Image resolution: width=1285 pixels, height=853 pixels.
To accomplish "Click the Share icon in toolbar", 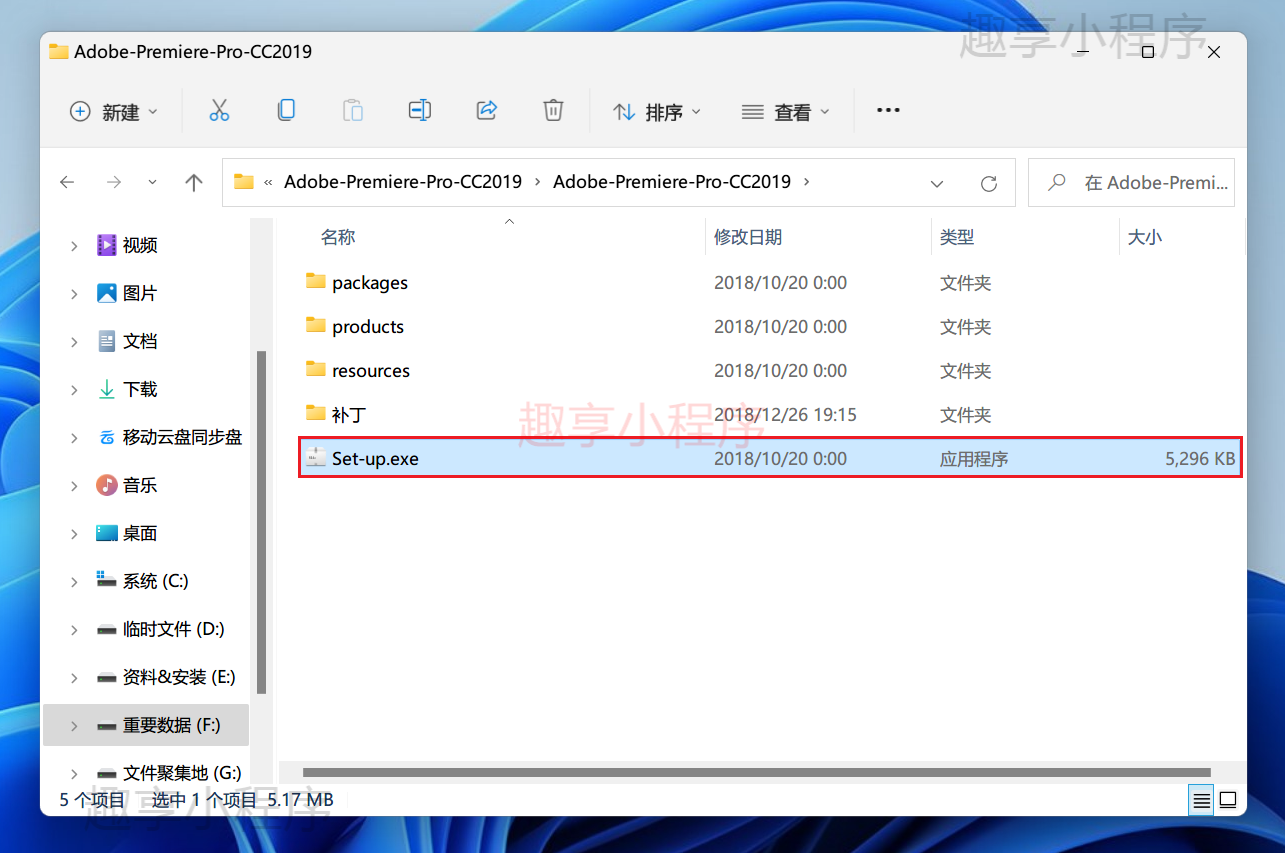I will click(487, 111).
